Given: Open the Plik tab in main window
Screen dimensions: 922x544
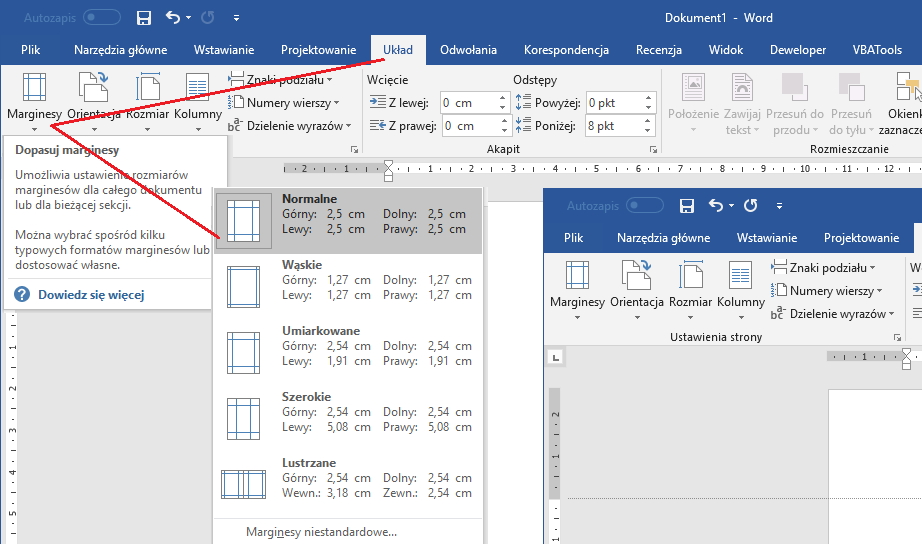Looking at the screenshot, I should (31, 50).
